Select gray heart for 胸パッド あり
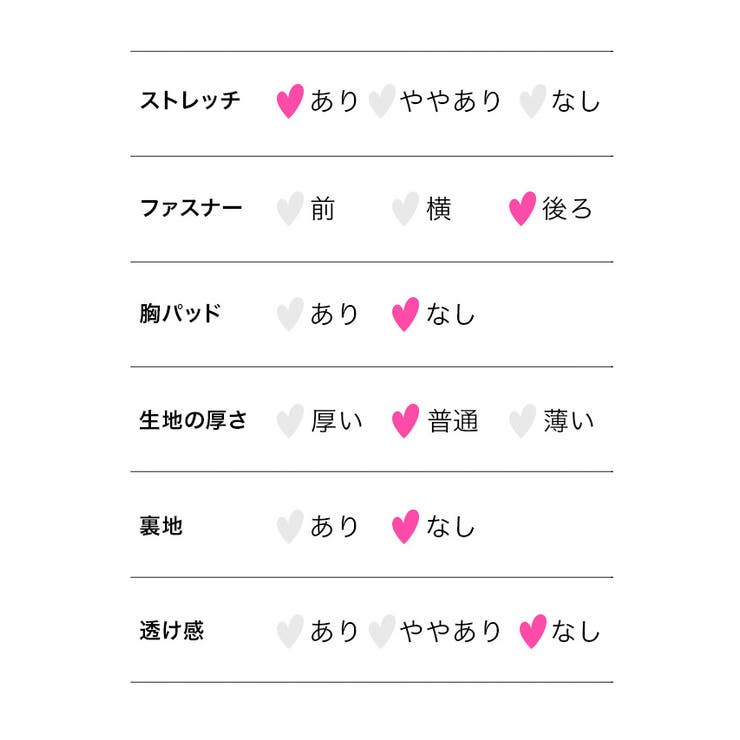This screenshot has height=740, width=740. [289, 314]
